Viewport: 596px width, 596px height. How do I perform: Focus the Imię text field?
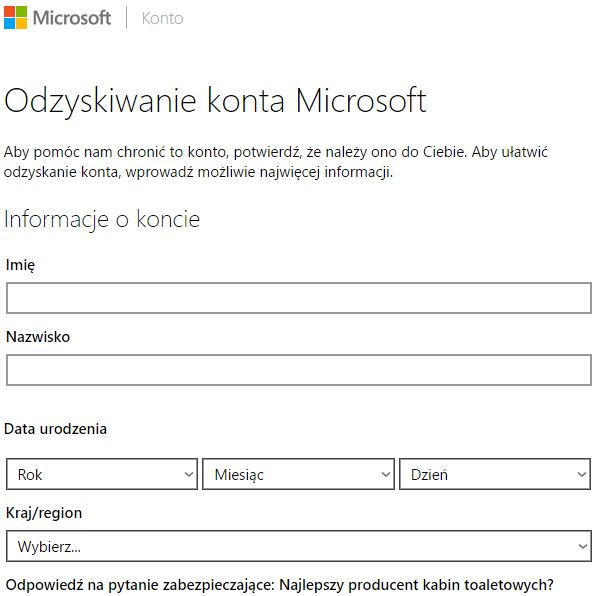point(299,298)
